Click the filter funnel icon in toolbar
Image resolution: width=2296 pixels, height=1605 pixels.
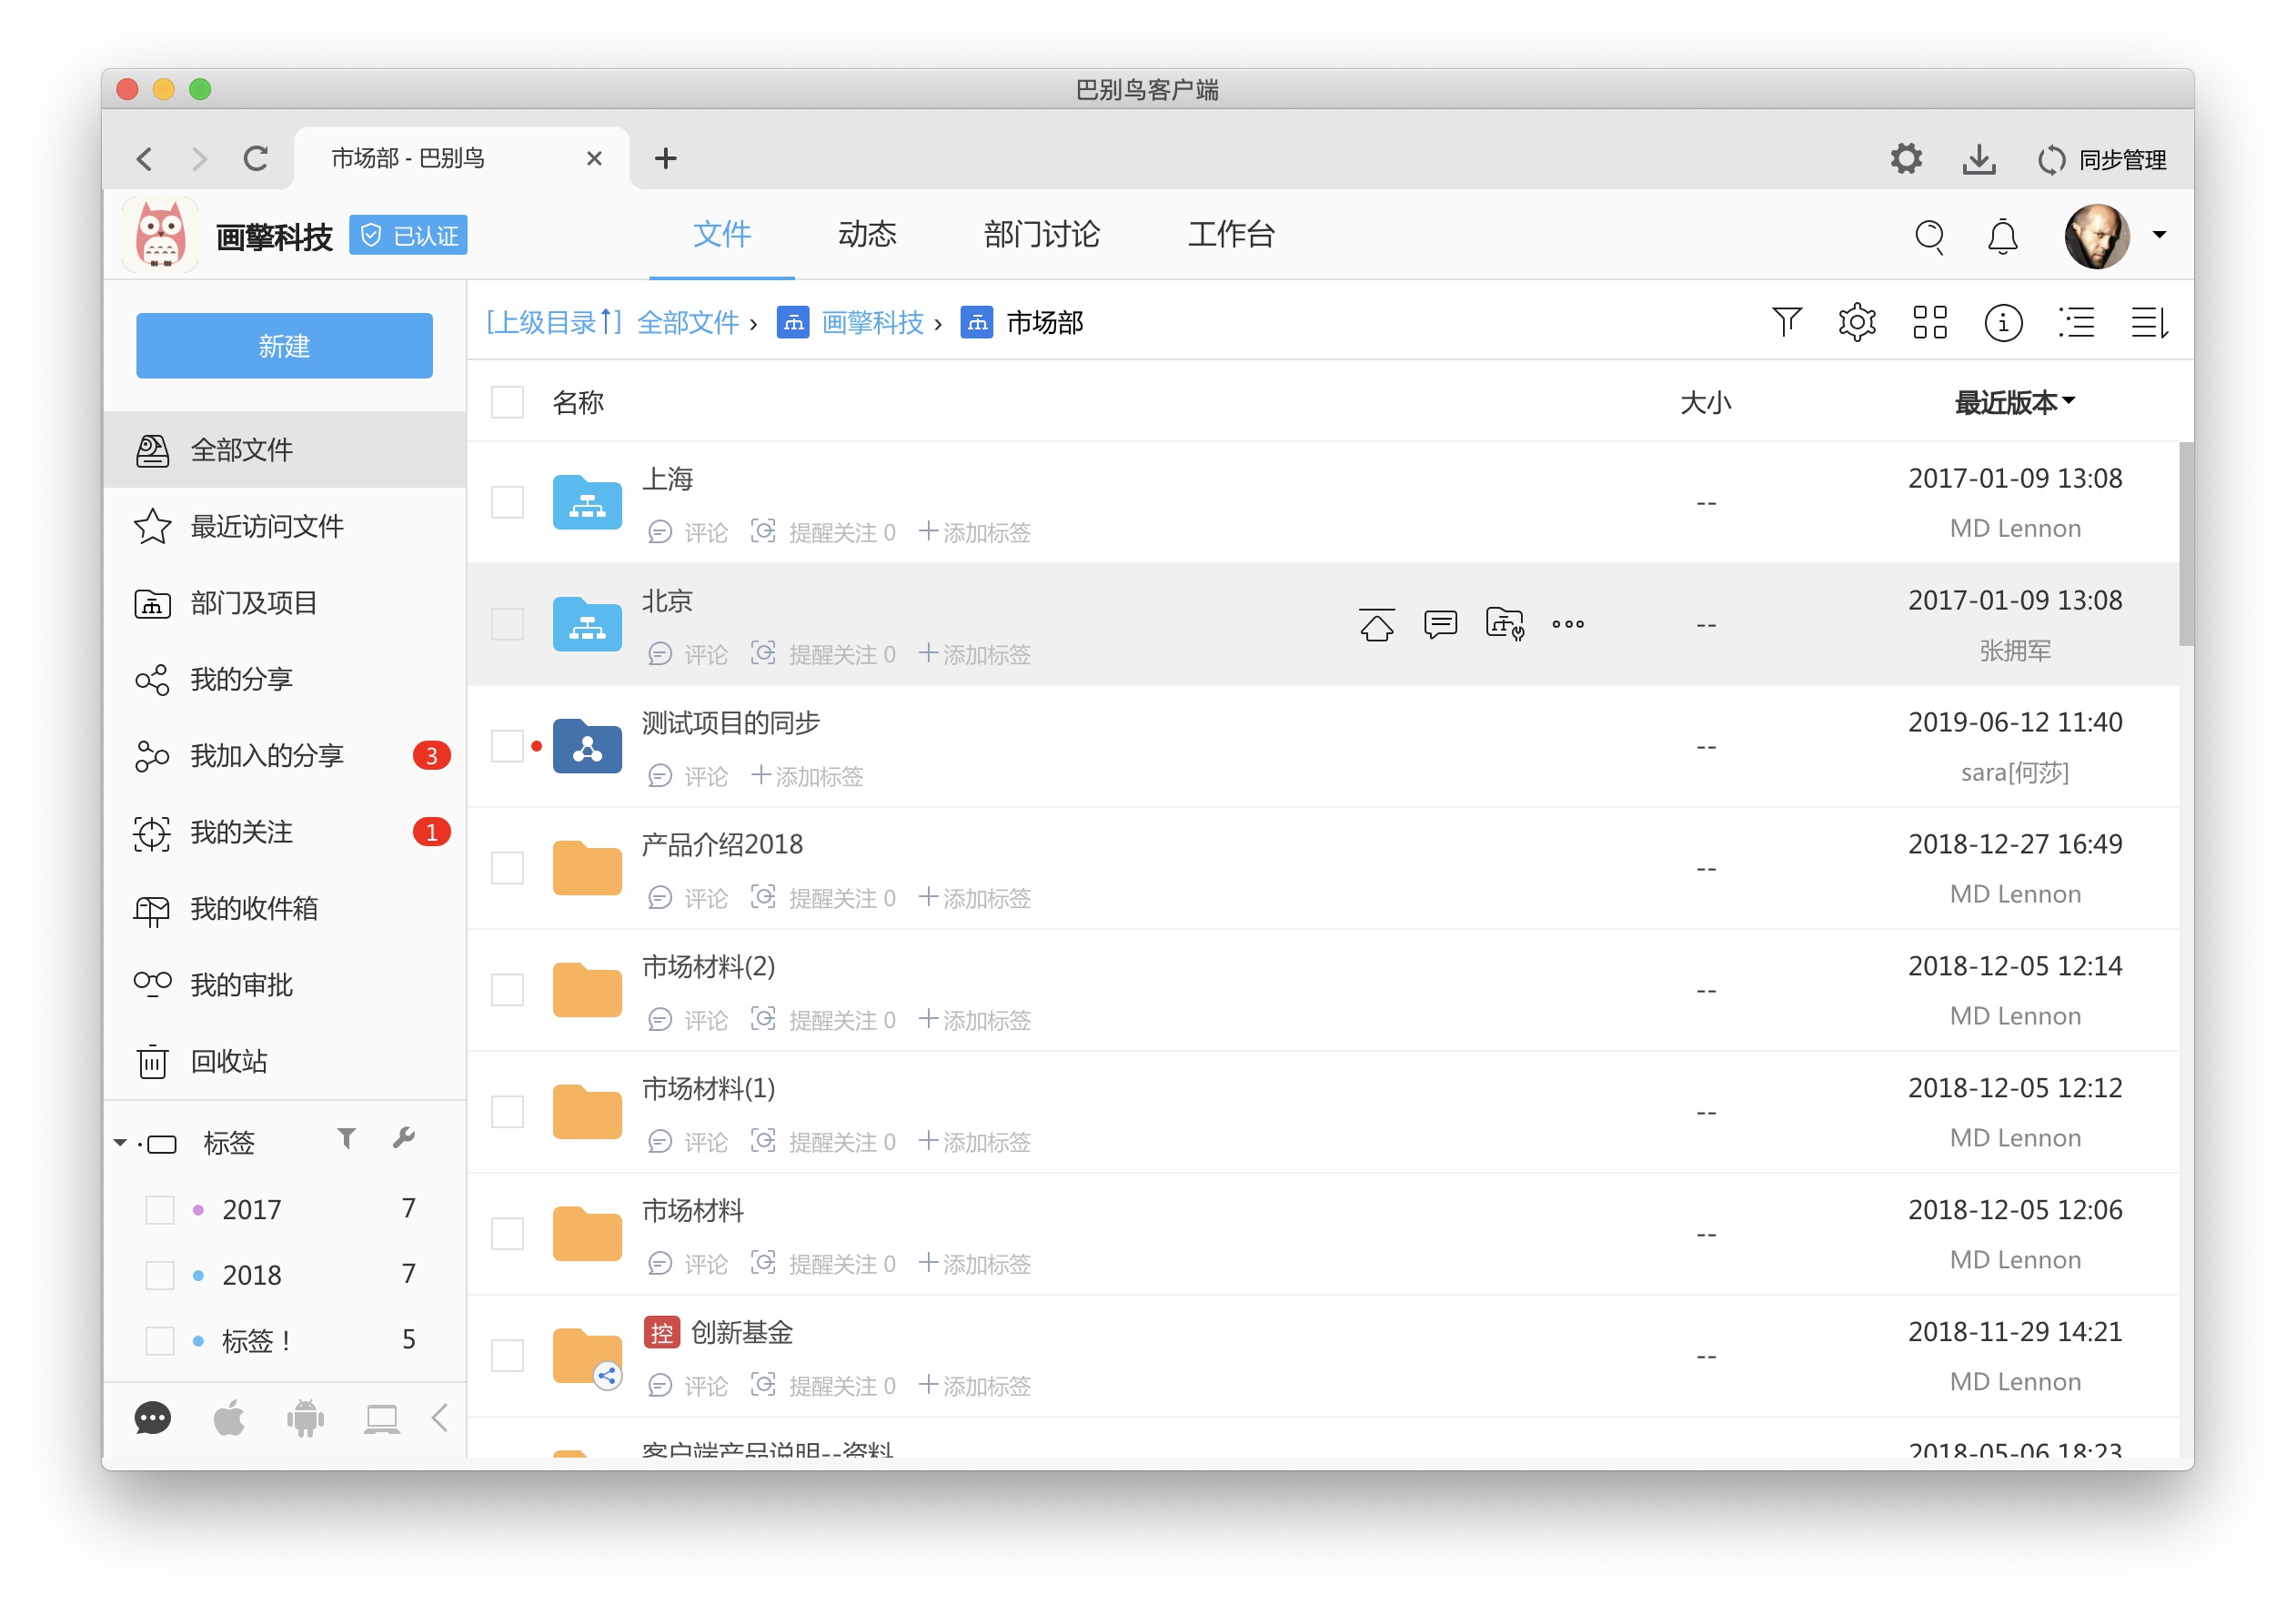[x=1786, y=322]
